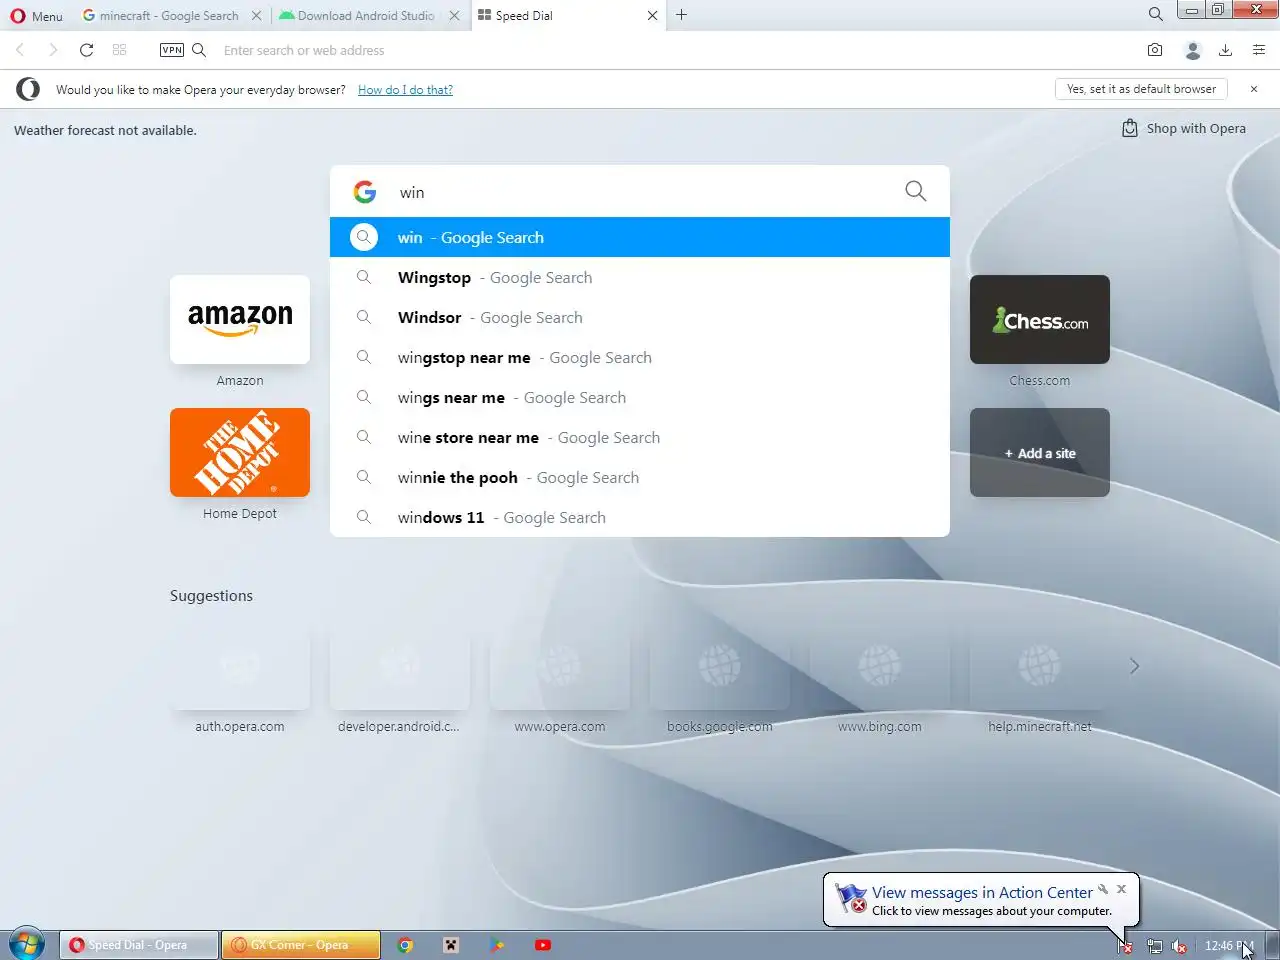Choose 'winnie the pooh' suggestion
The height and width of the screenshot is (960, 1280).
tap(640, 477)
